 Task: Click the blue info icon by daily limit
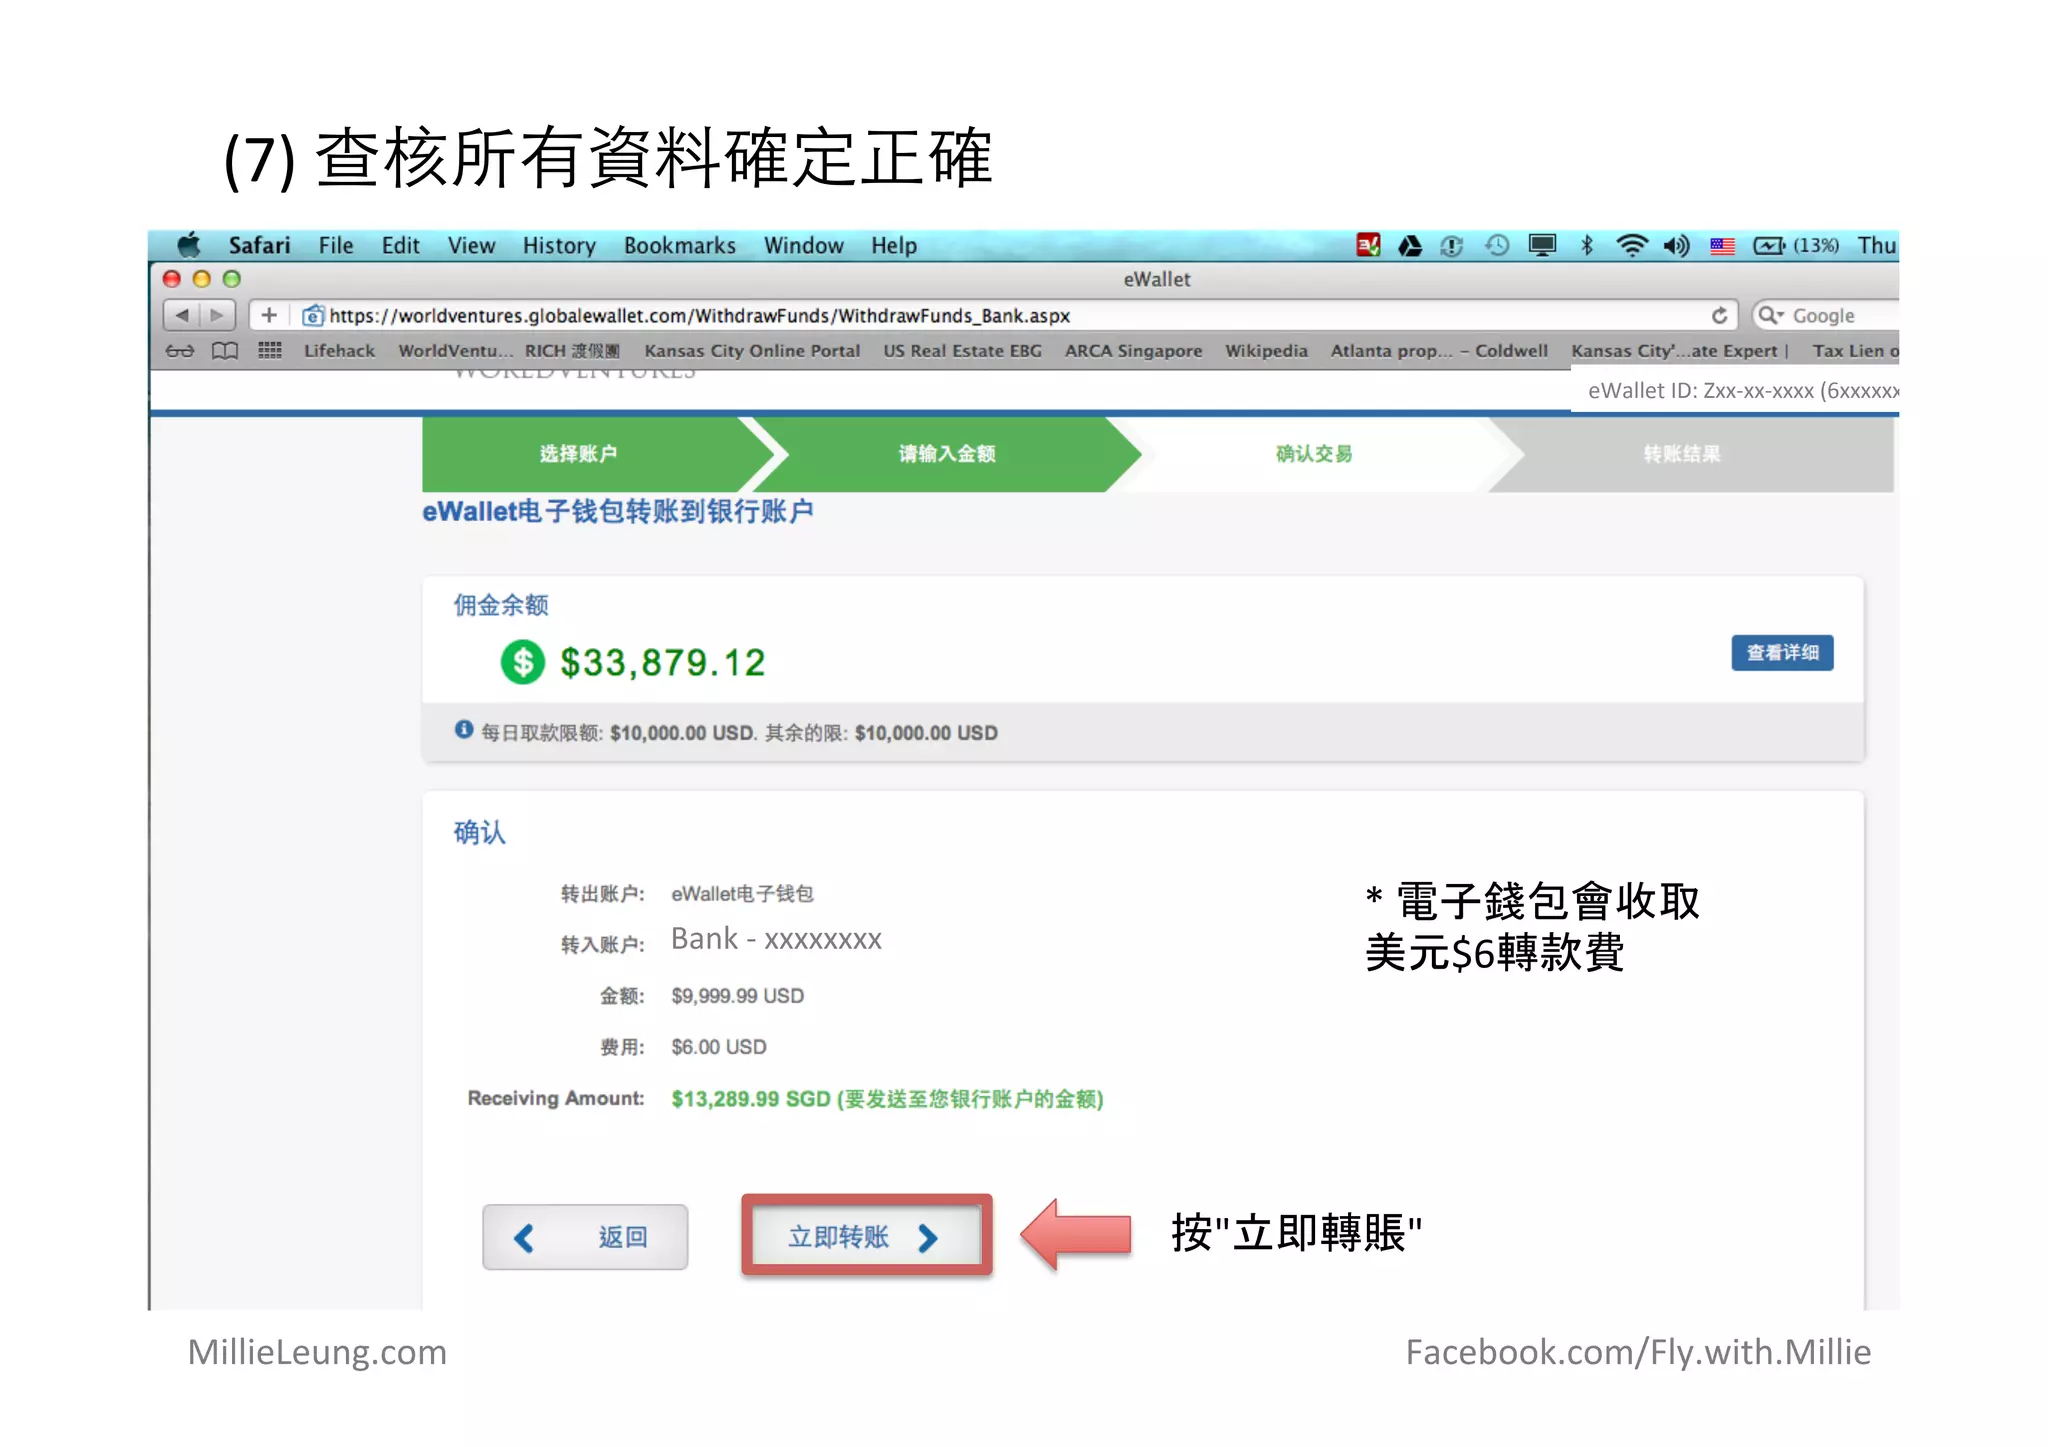(x=464, y=730)
